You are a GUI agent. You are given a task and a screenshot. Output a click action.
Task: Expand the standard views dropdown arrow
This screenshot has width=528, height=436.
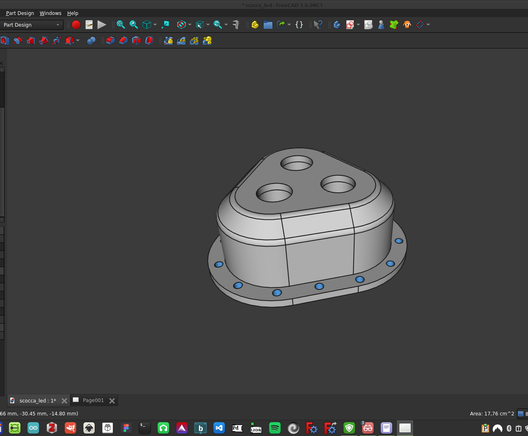(155, 25)
